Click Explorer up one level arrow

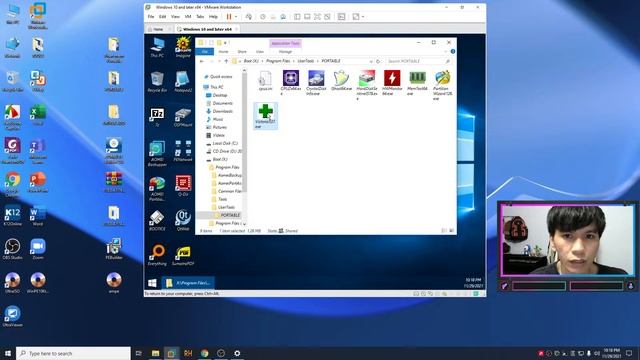tap(226, 61)
